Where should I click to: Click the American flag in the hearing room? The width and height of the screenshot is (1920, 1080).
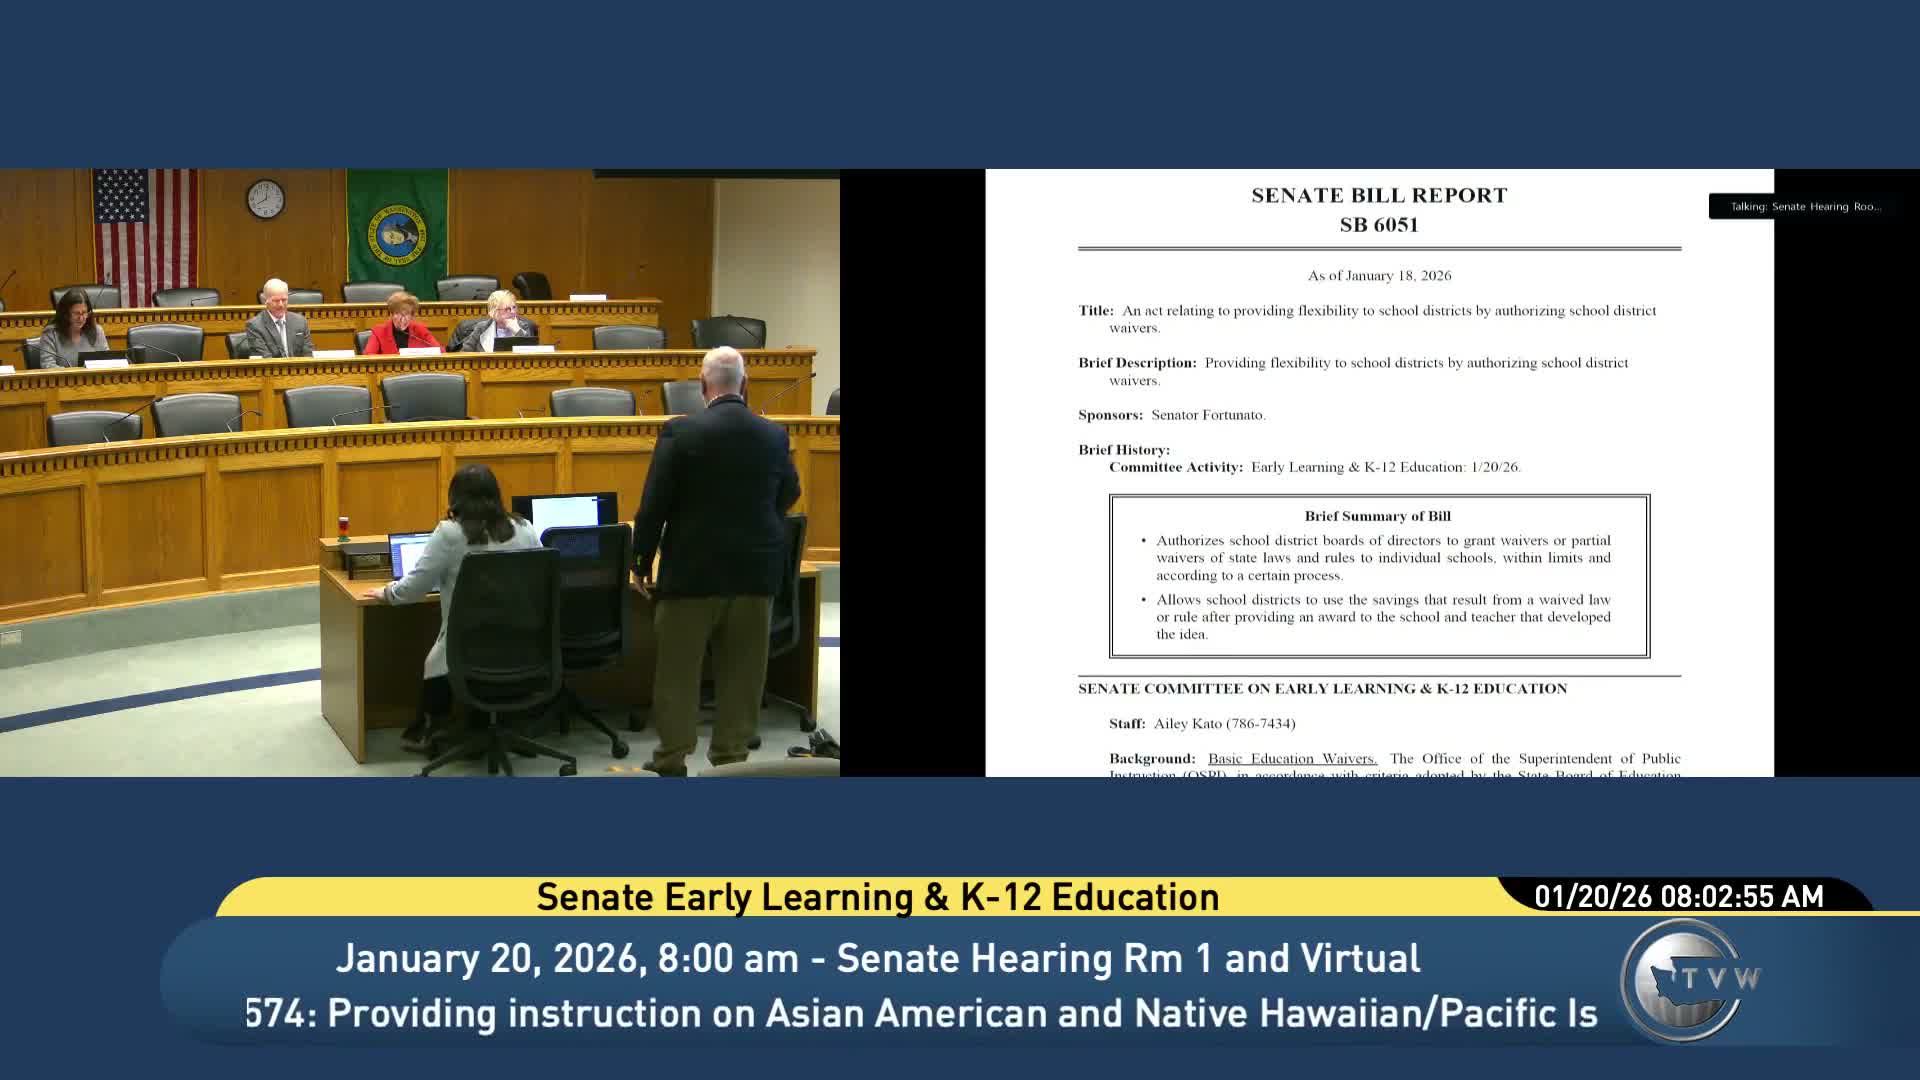[144, 232]
